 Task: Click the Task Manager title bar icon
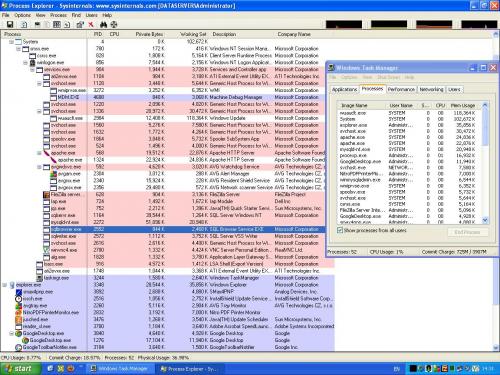[331, 68]
